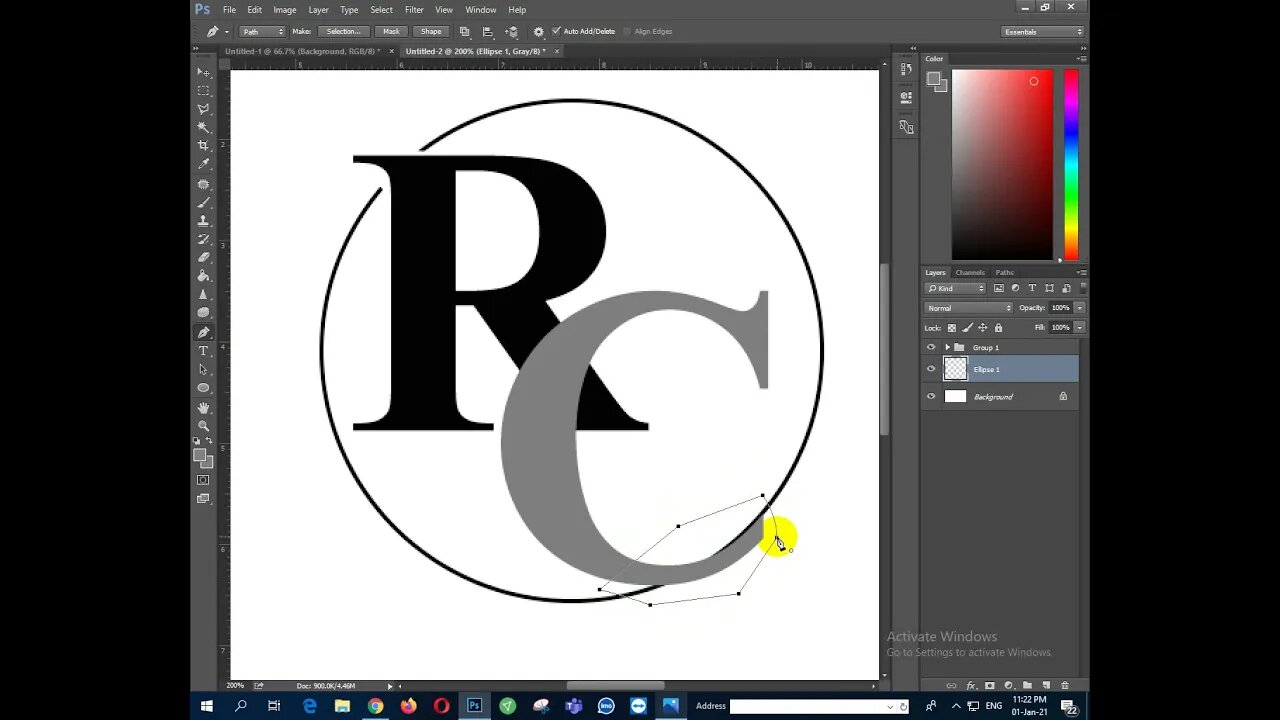The width and height of the screenshot is (1280, 720).
Task: Select the Eyedropper tool
Action: pyautogui.click(x=204, y=164)
